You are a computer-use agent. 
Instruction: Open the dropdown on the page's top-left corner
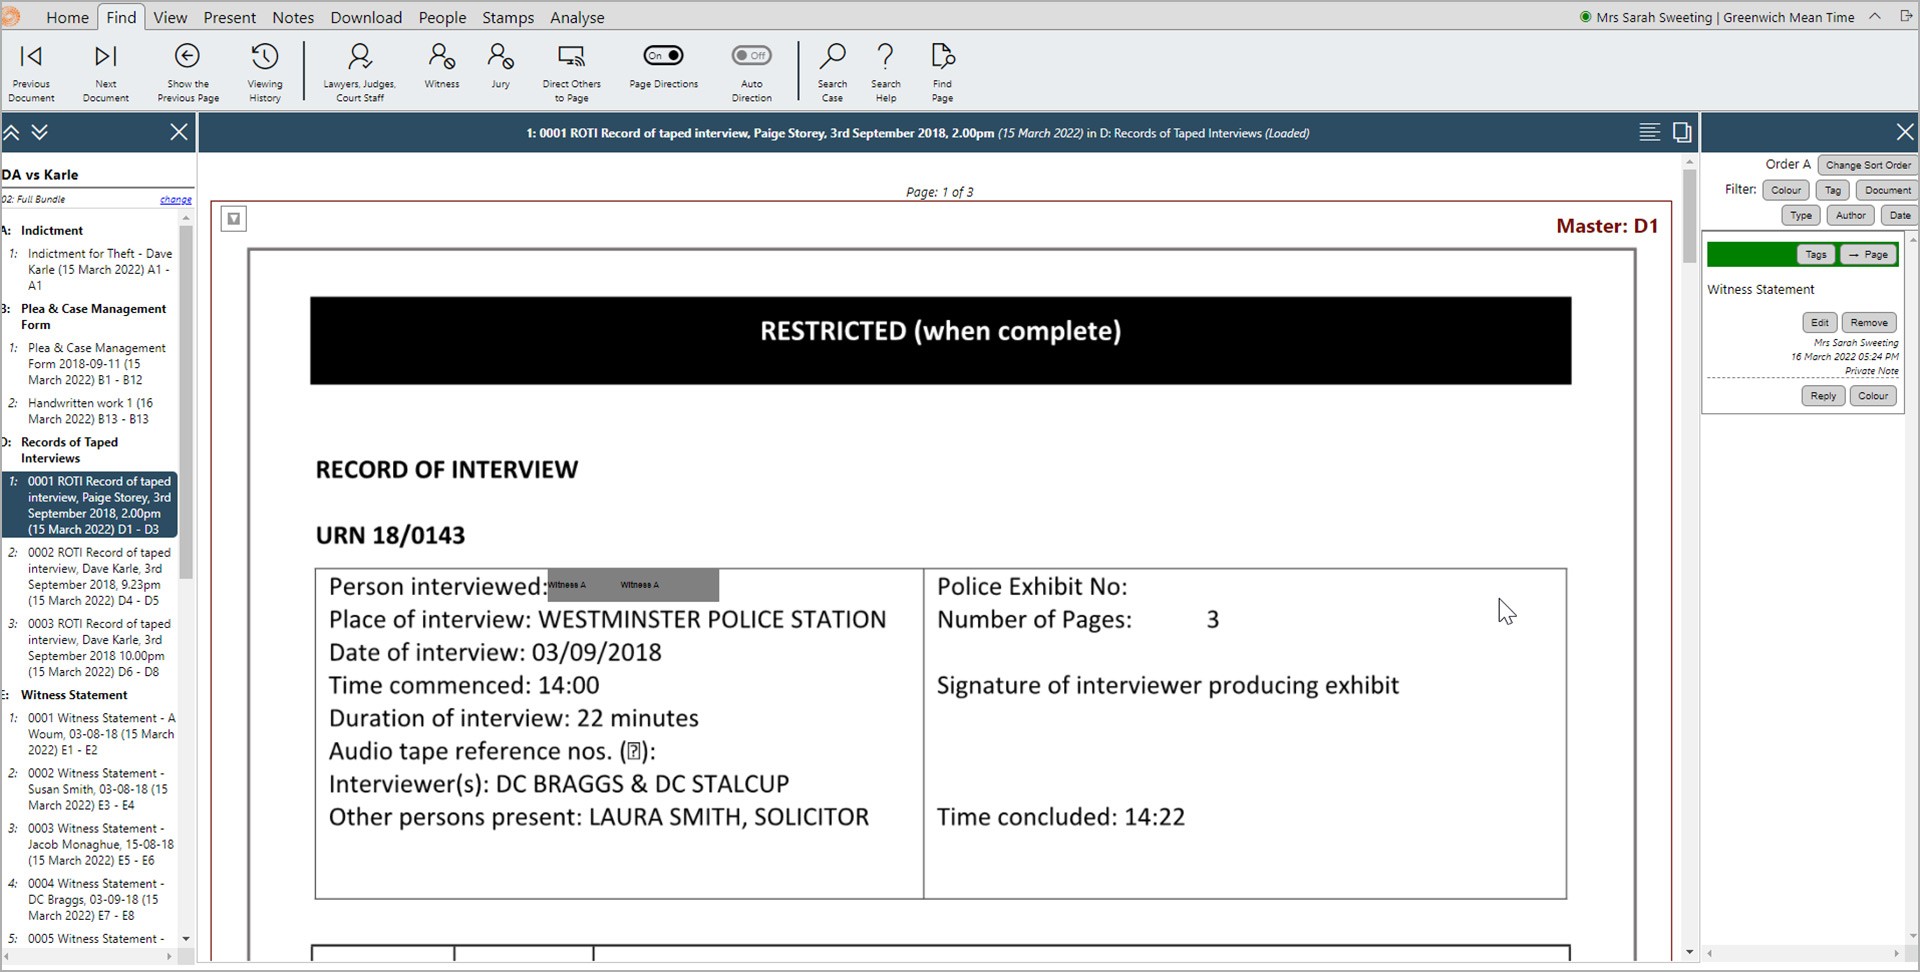pyautogui.click(x=233, y=219)
